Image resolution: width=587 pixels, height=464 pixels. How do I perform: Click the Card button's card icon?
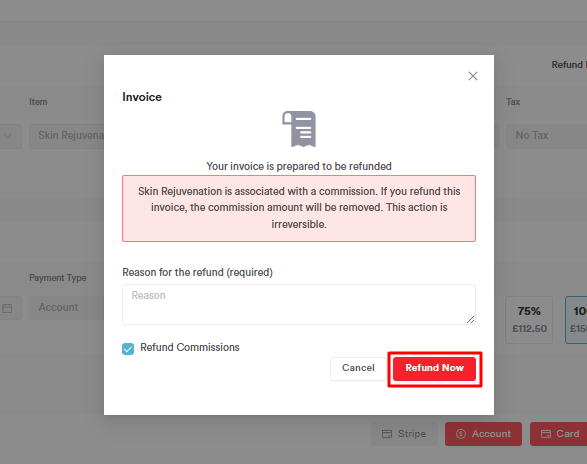pos(546,434)
